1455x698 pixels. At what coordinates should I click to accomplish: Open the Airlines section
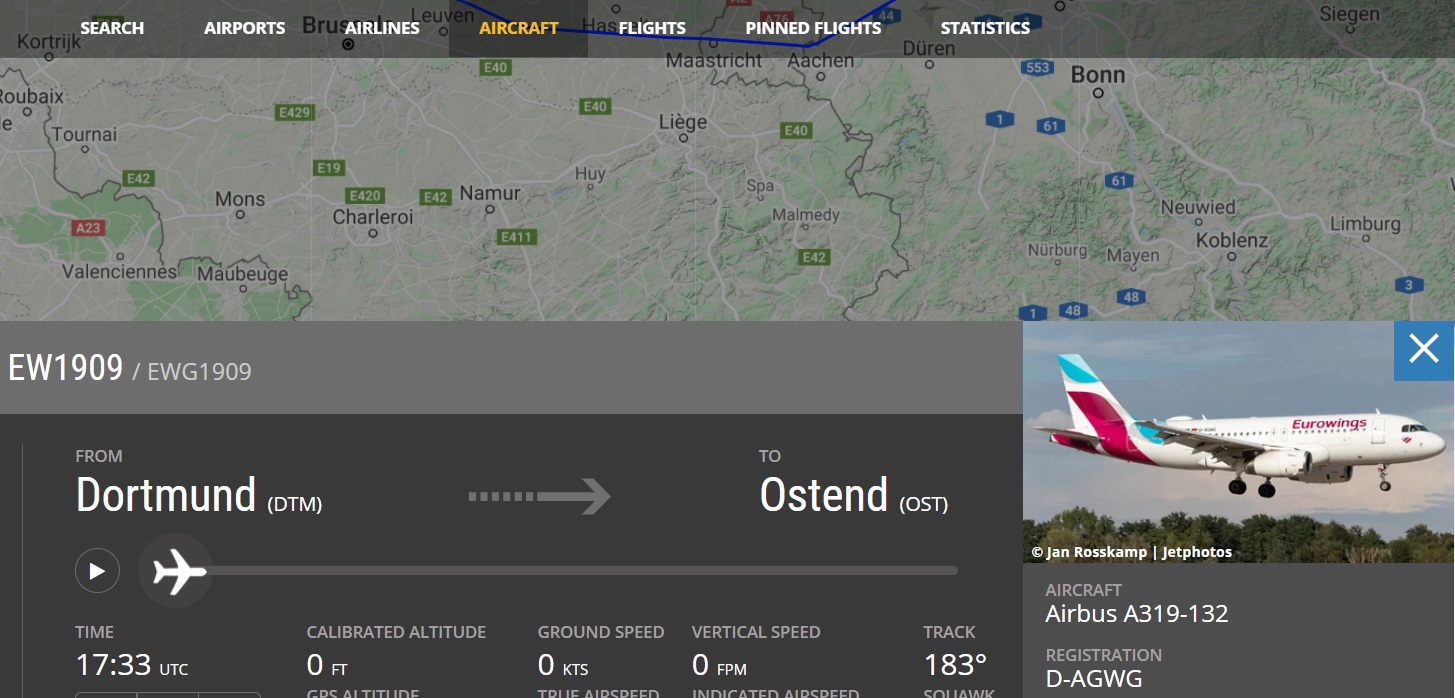click(382, 28)
